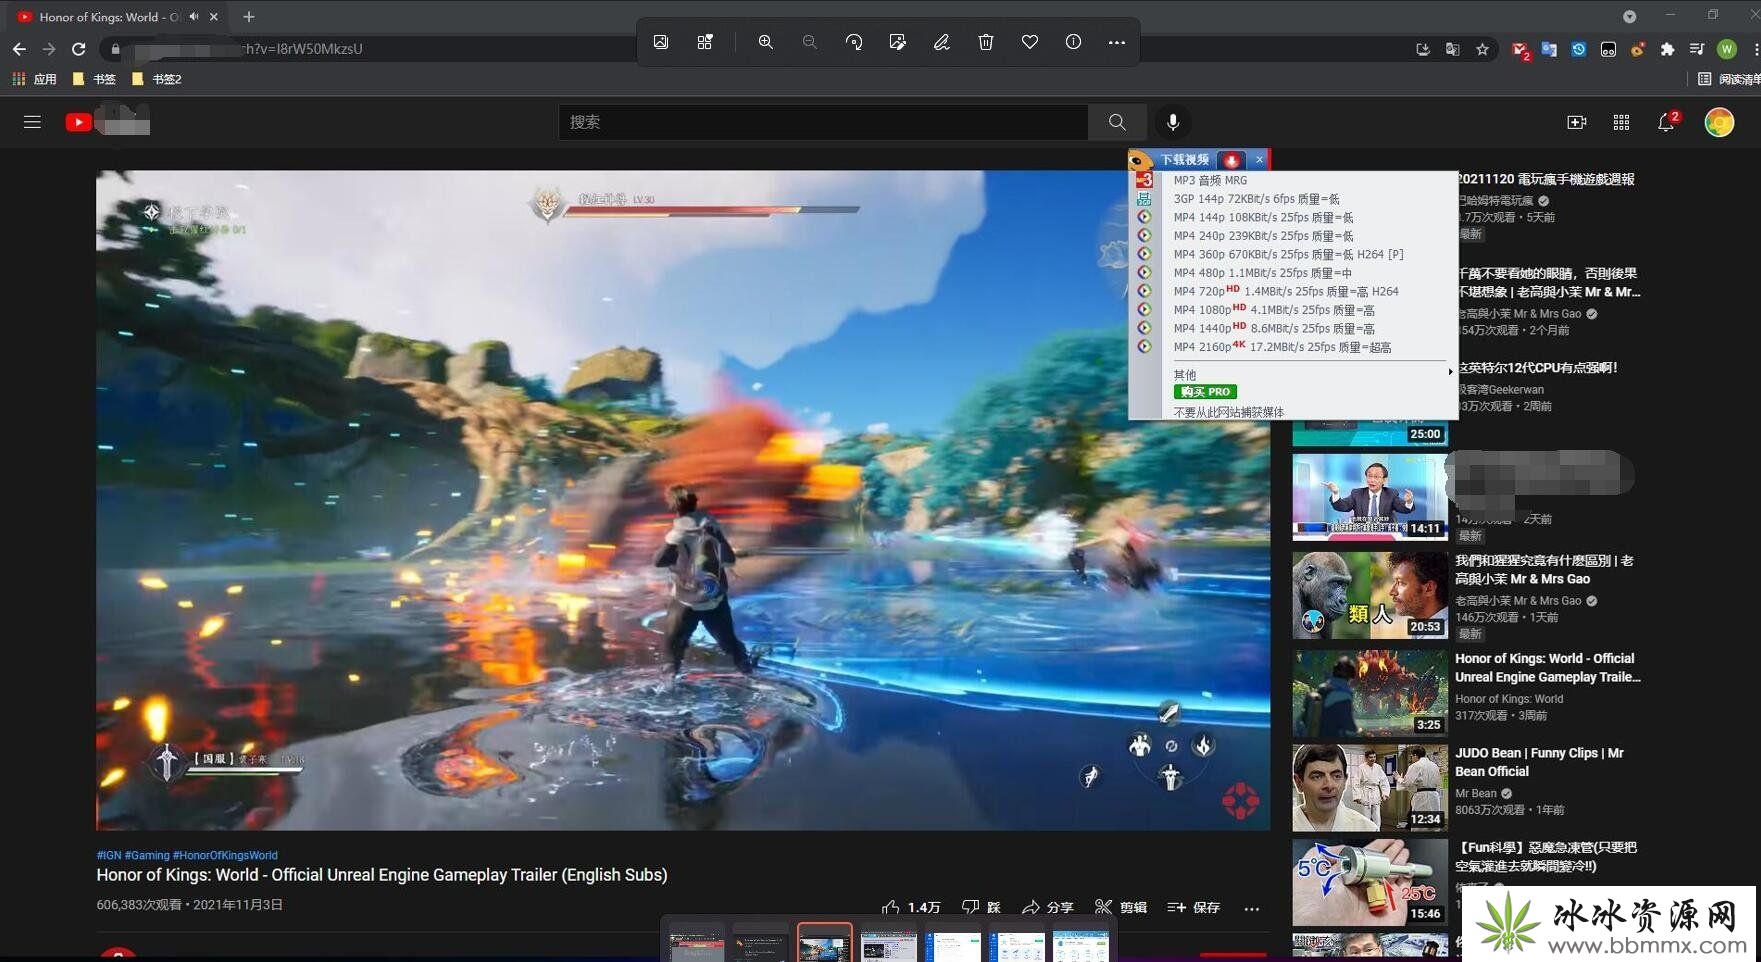Reload the page with the refresh button
This screenshot has width=1761, height=962.
(79, 49)
